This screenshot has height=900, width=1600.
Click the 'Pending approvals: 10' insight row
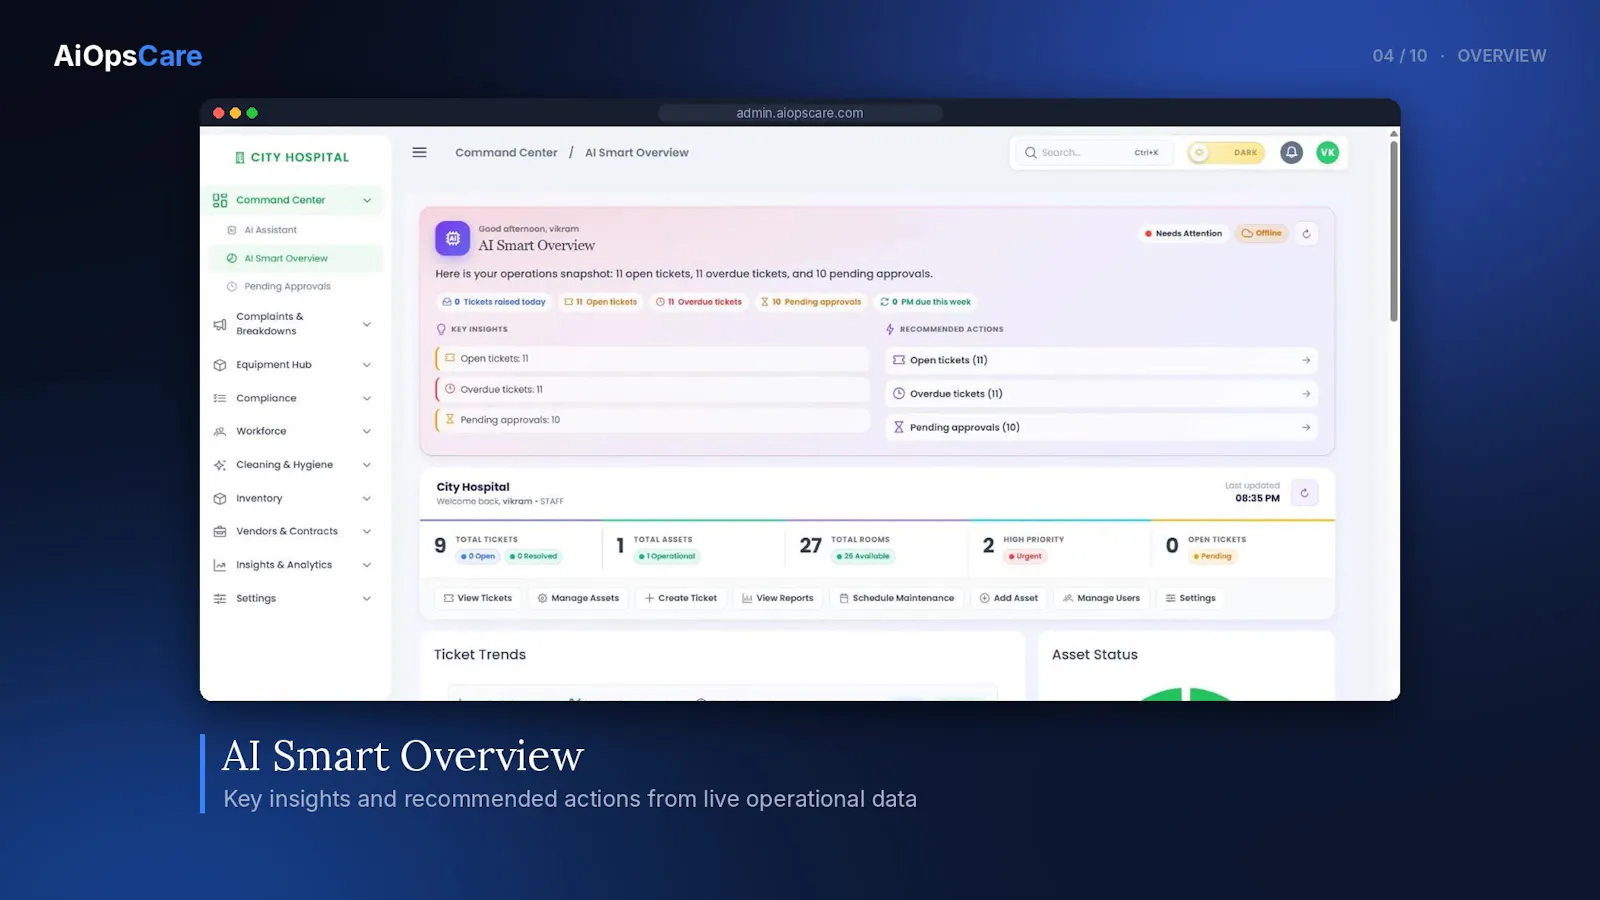[653, 420]
